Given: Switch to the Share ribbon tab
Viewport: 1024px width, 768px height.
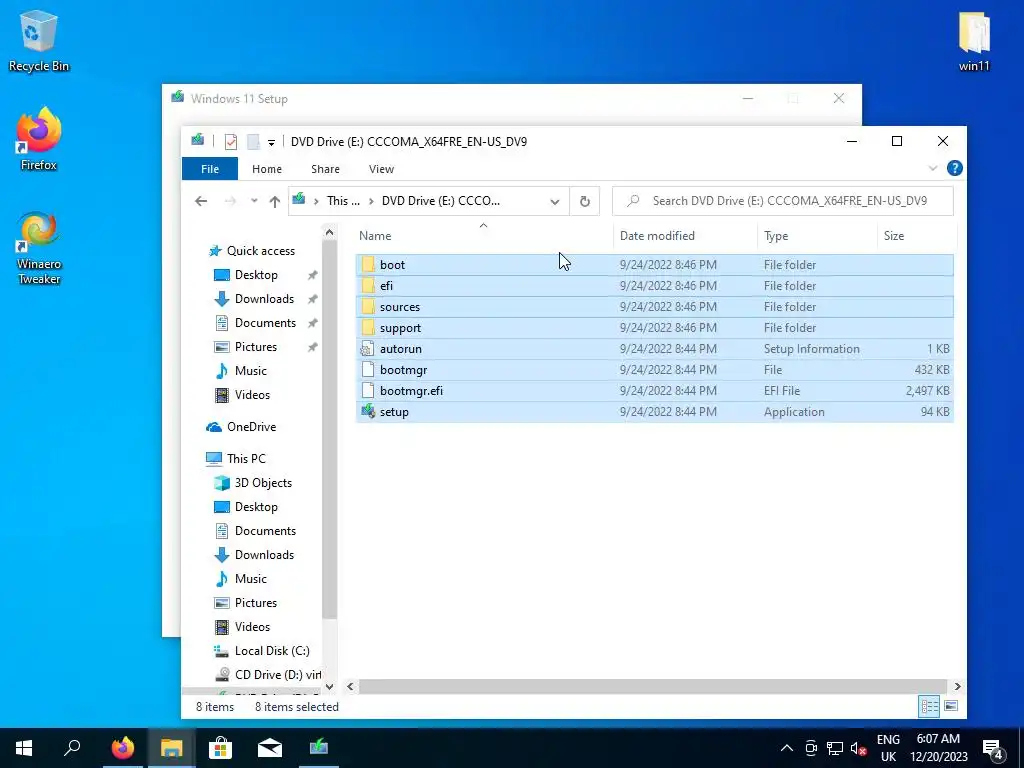Looking at the screenshot, I should pyautogui.click(x=325, y=168).
